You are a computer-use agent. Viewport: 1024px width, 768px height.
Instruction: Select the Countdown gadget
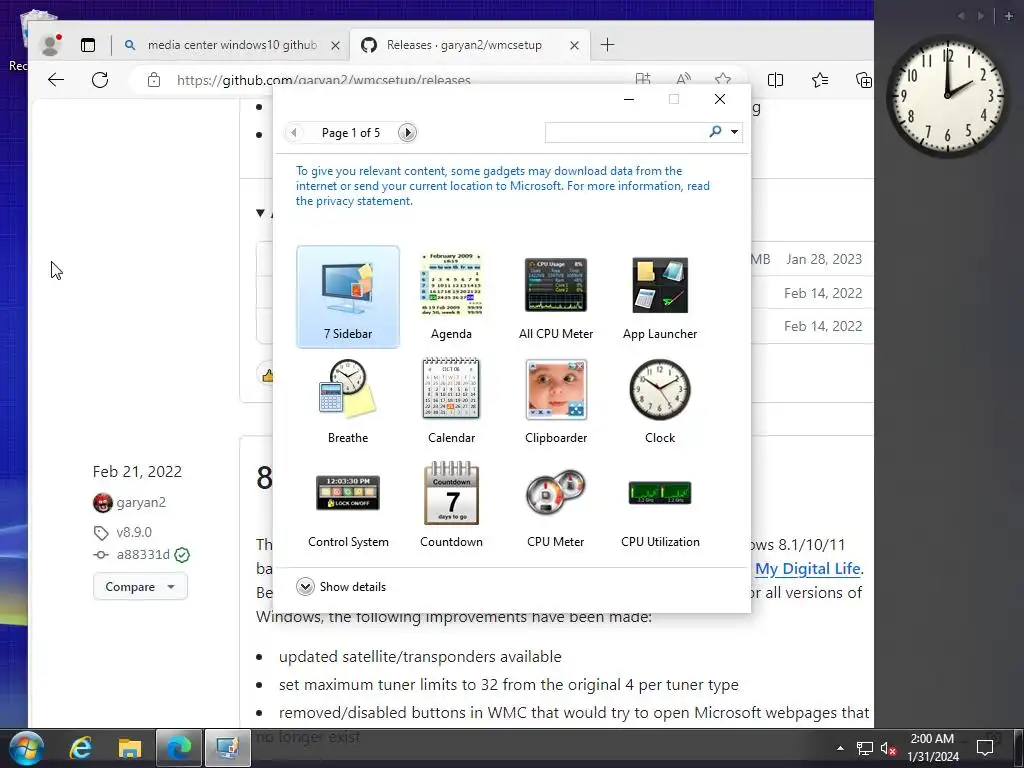(x=451, y=505)
